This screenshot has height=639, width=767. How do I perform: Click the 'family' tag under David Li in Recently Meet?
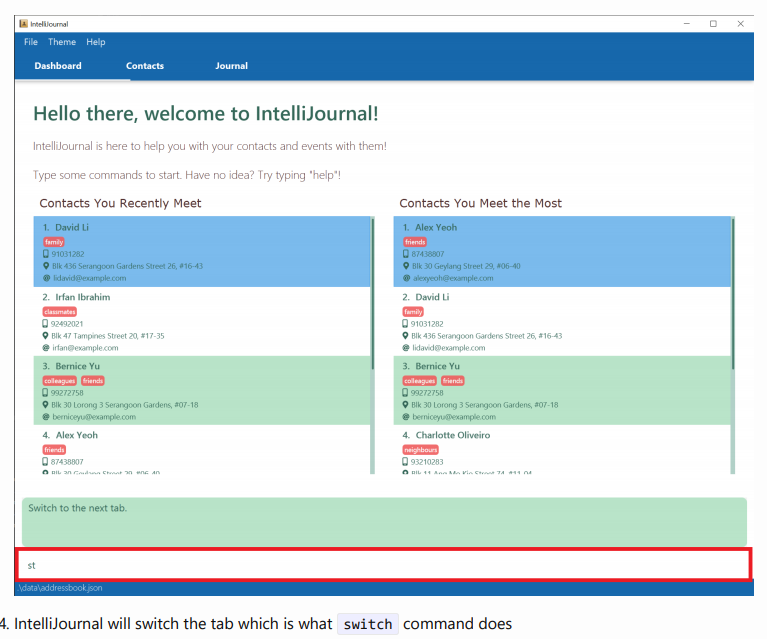click(x=54, y=242)
